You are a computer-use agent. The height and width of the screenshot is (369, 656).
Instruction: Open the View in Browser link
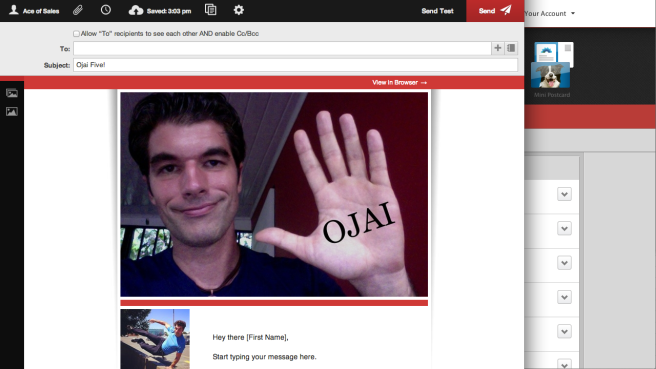[x=400, y=82]
